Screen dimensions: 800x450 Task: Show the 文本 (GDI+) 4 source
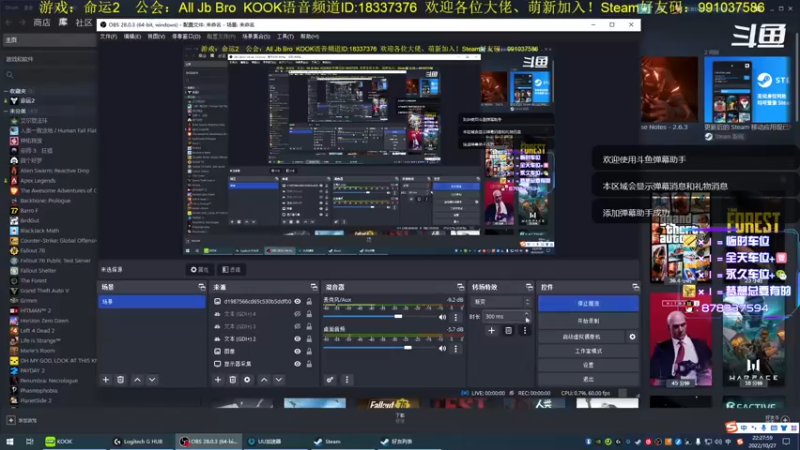point(297,314)
